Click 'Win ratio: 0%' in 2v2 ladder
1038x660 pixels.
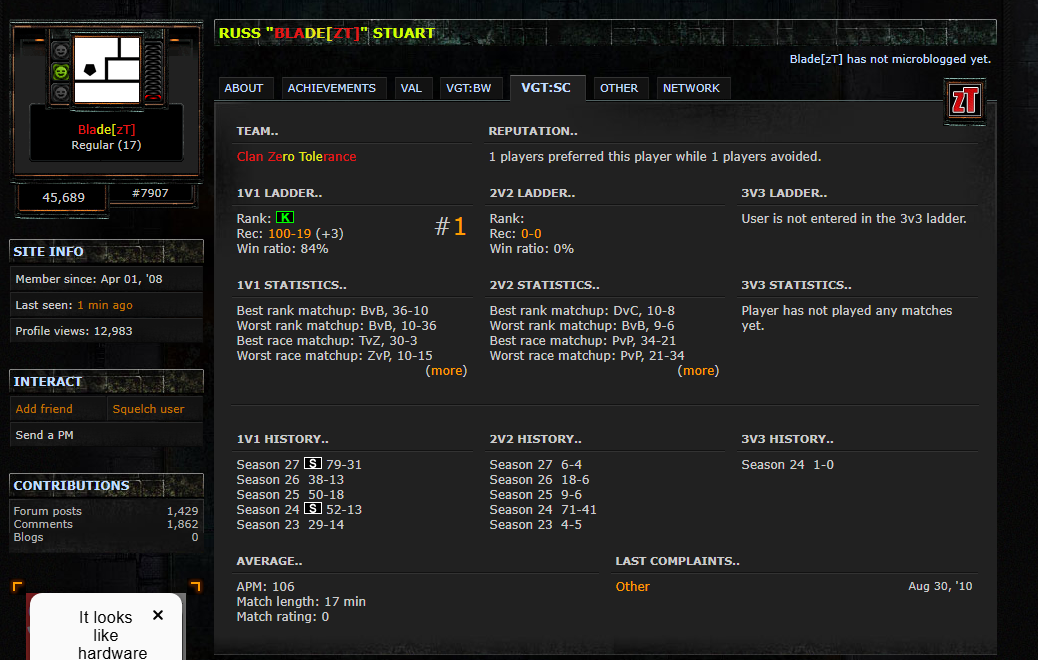click(x=532, y=249)
